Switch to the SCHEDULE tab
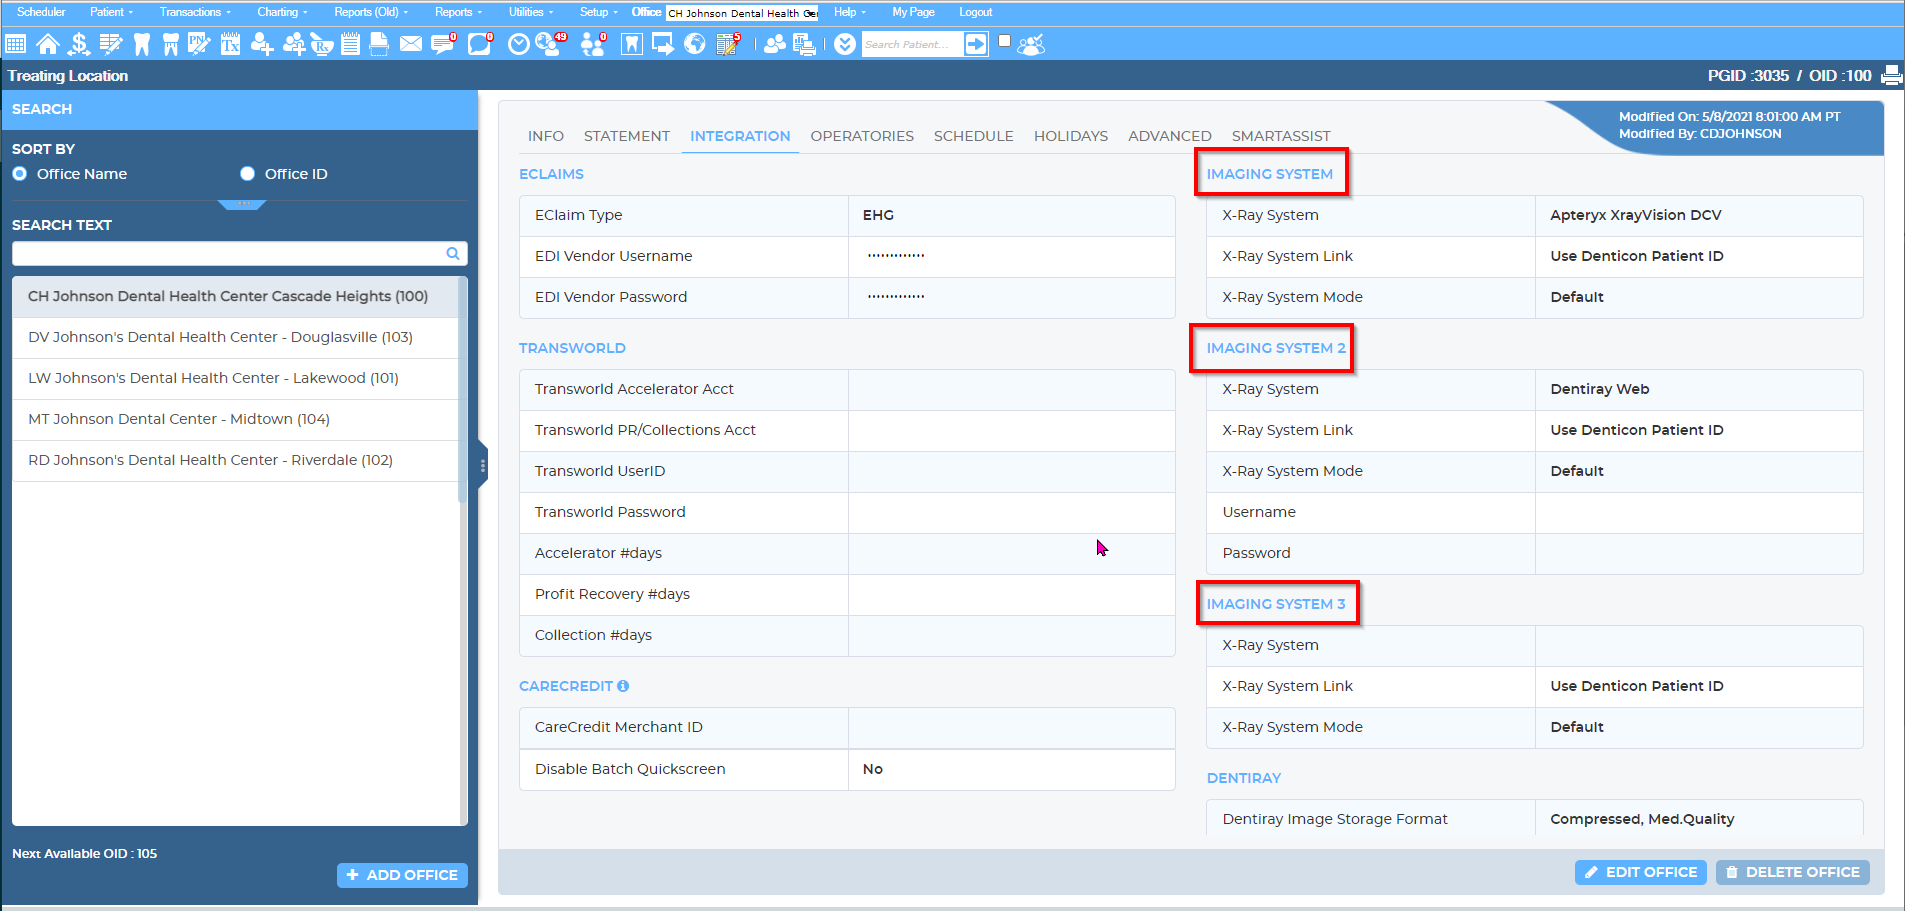1905x911 pixels. pos(974,136)
